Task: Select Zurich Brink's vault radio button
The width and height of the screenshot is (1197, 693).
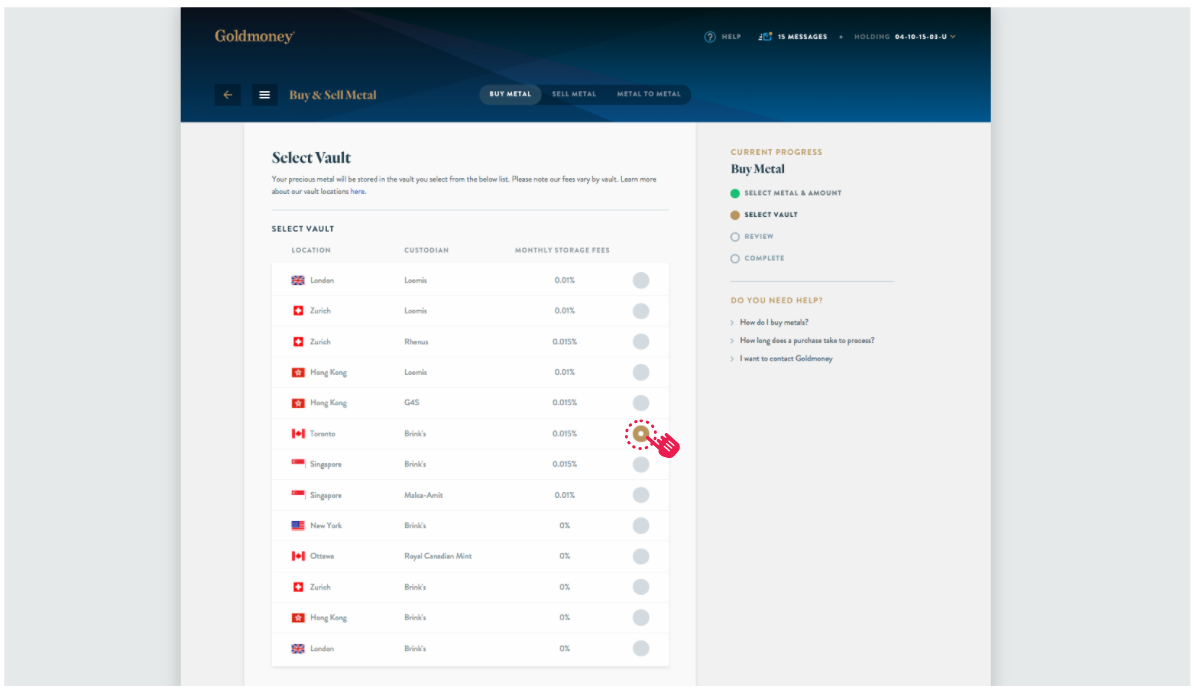Action: 640,587
